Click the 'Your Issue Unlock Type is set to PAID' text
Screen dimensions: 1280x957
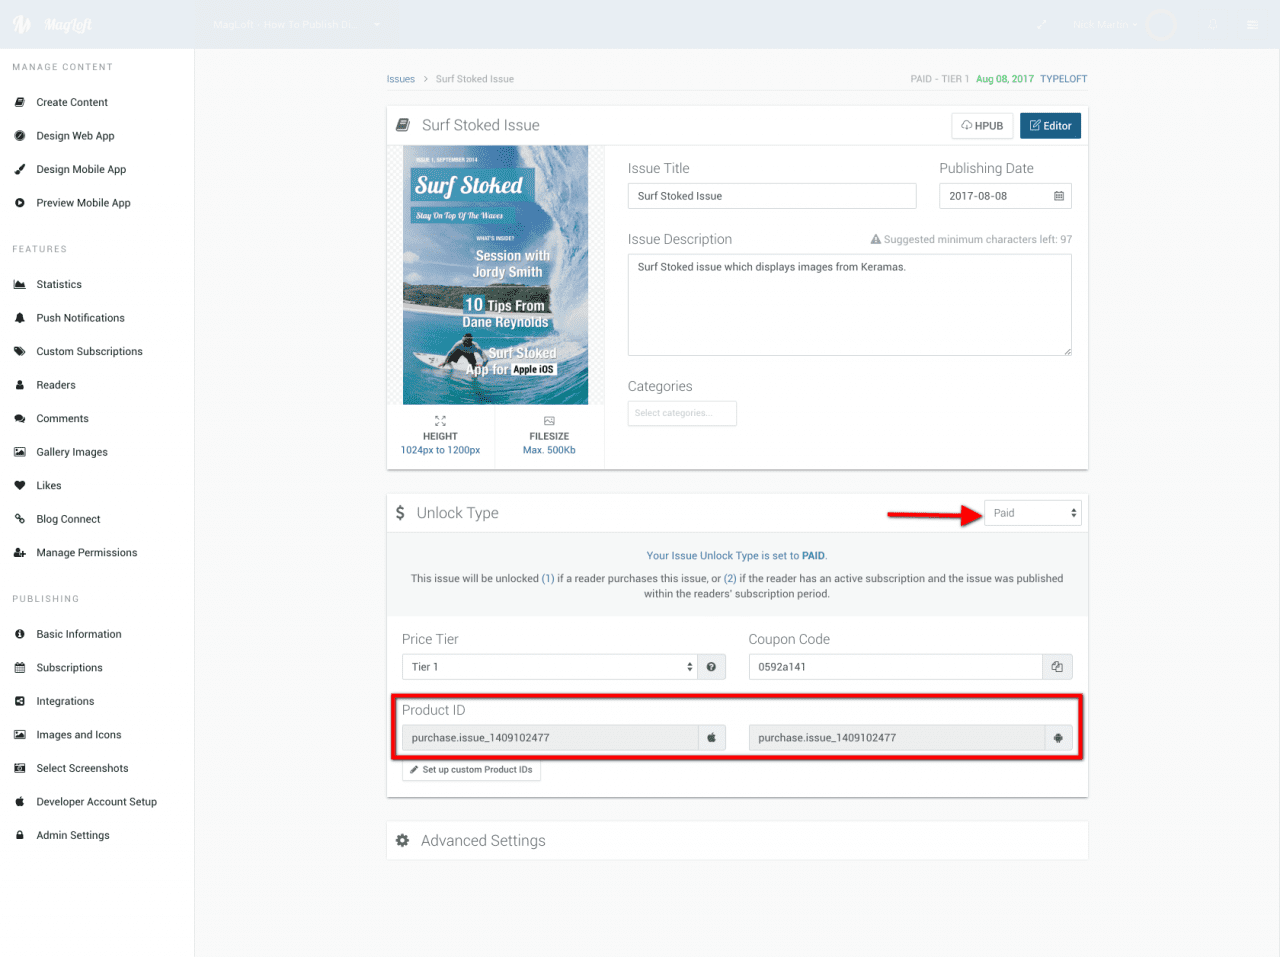coord(737,556)
